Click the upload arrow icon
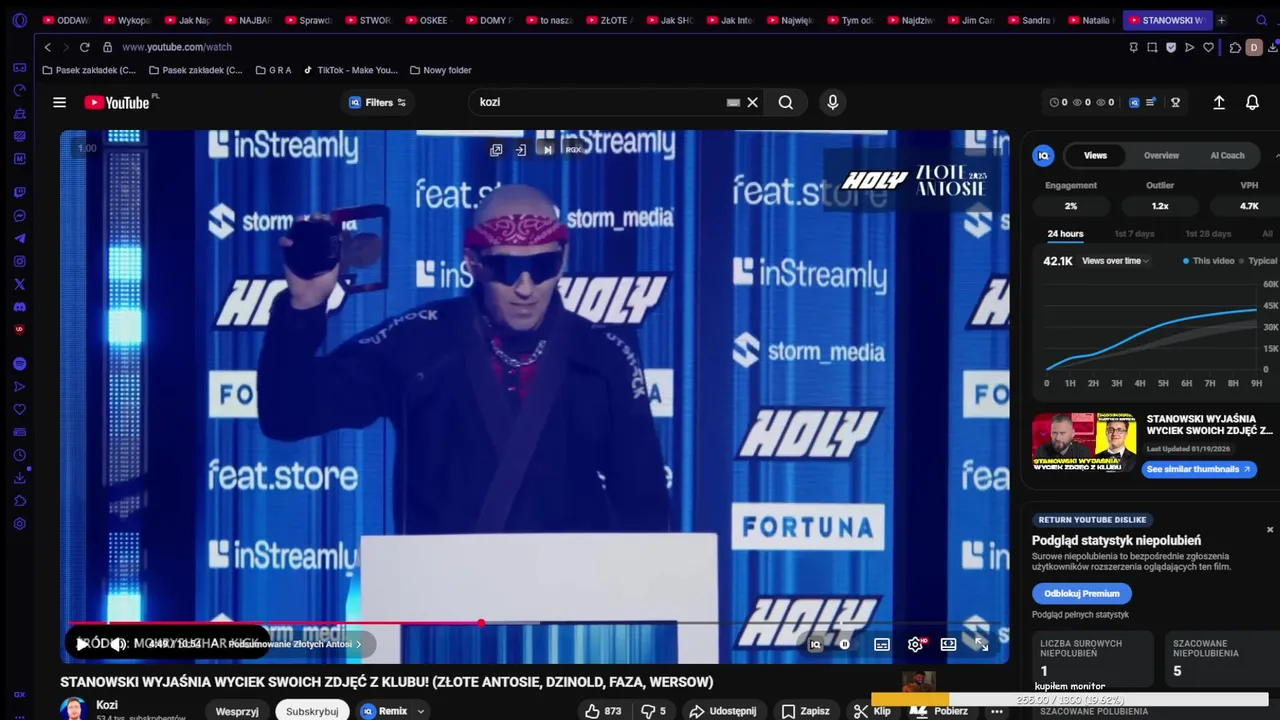The image size is (1280, 720). coord(1219,102)
